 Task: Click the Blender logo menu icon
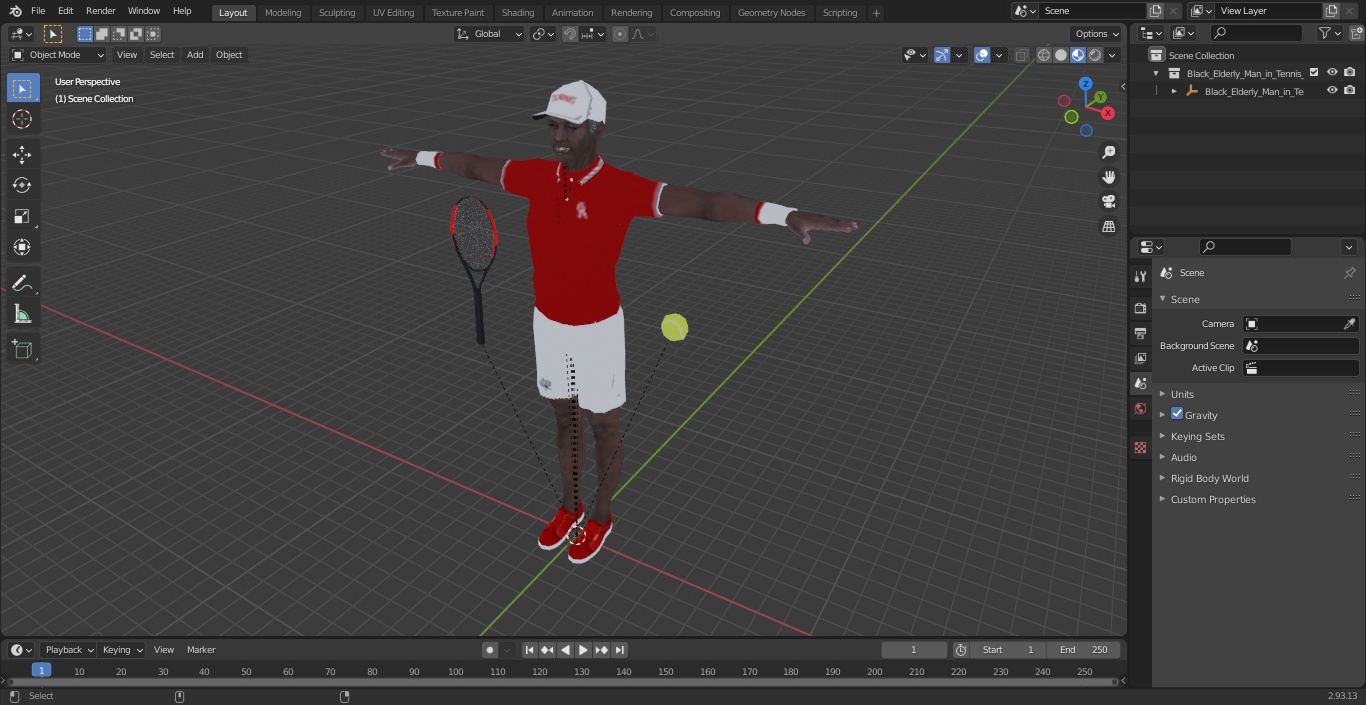click(15, 11)
